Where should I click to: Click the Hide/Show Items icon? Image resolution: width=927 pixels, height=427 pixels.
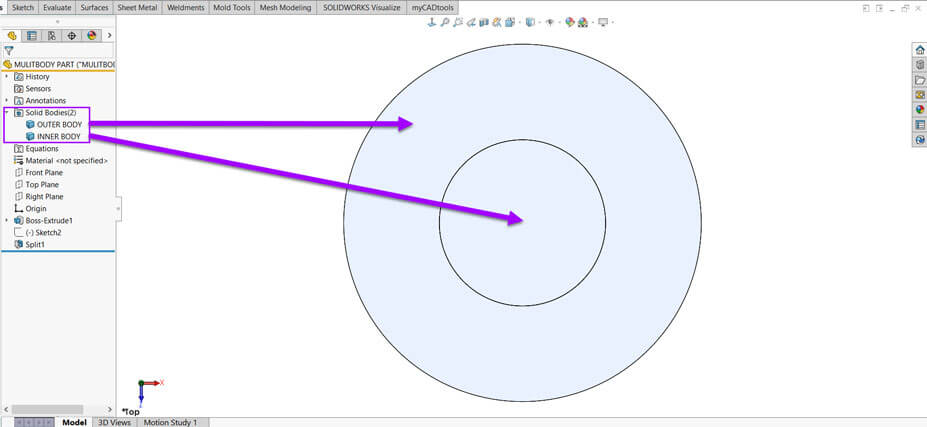point(550,22)
